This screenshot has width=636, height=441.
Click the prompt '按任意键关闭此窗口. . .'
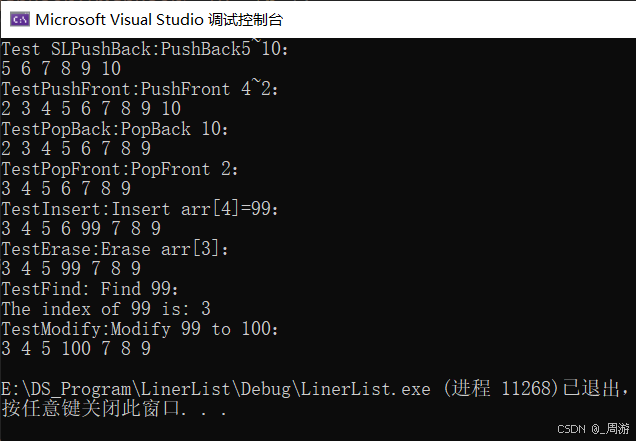point(114,409)
